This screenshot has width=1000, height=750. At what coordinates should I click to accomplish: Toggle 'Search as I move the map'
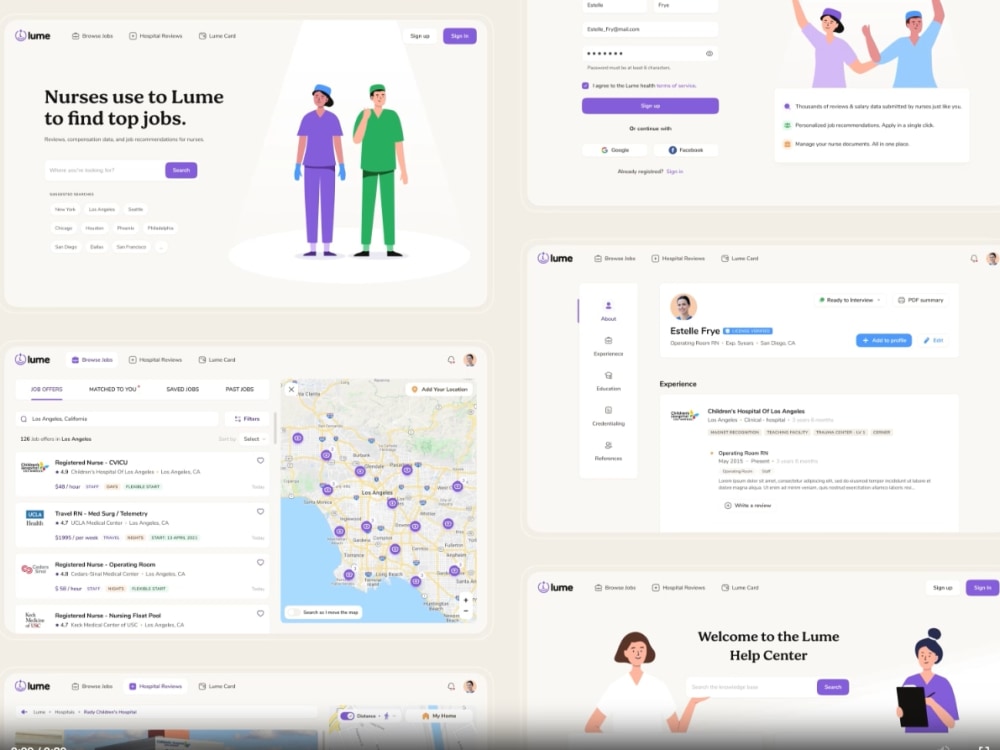(x=293, y=612)
